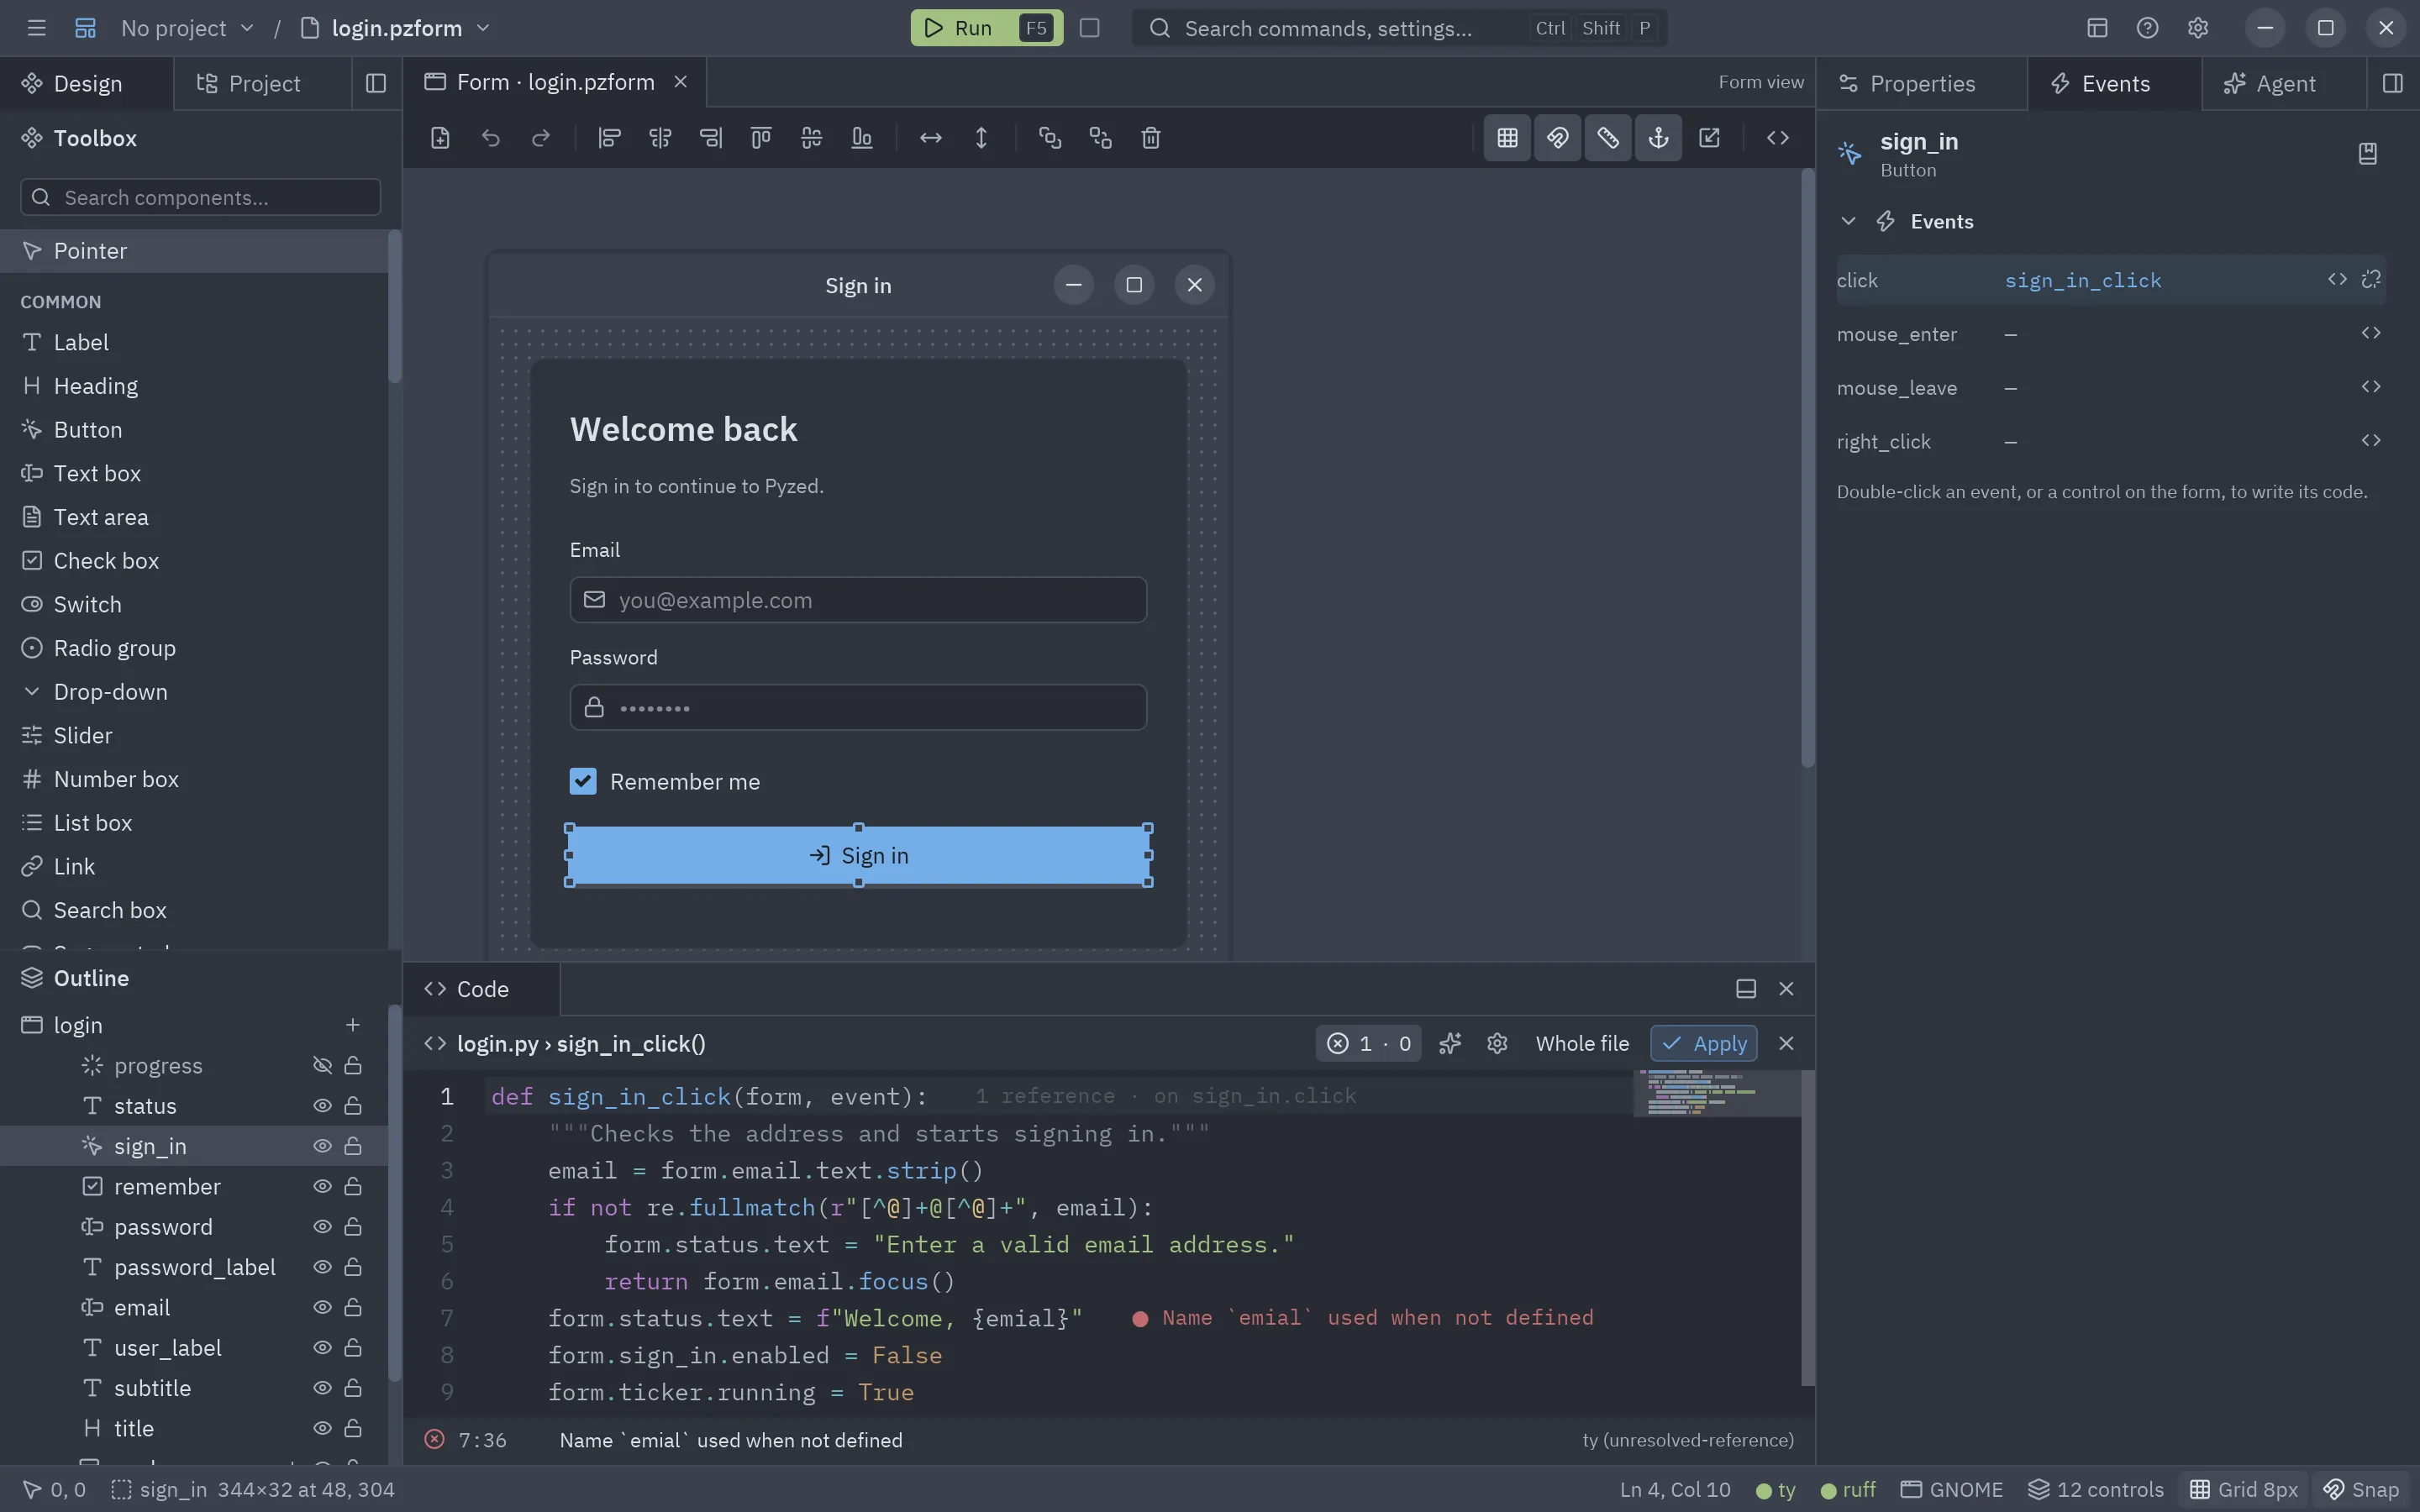The image size is (2420, 1512).
Task: Click Apply in the code editor
Action: pyautogui.click(x=1703, y=1044)
